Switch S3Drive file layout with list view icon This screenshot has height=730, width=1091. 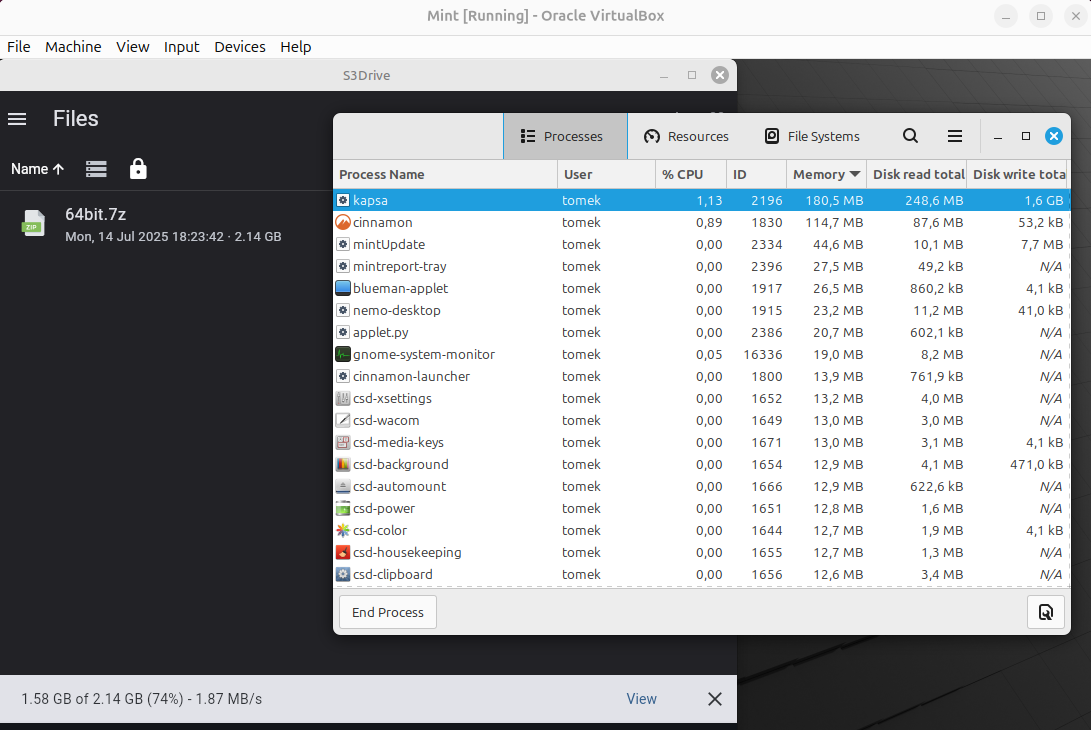point(96,169)
